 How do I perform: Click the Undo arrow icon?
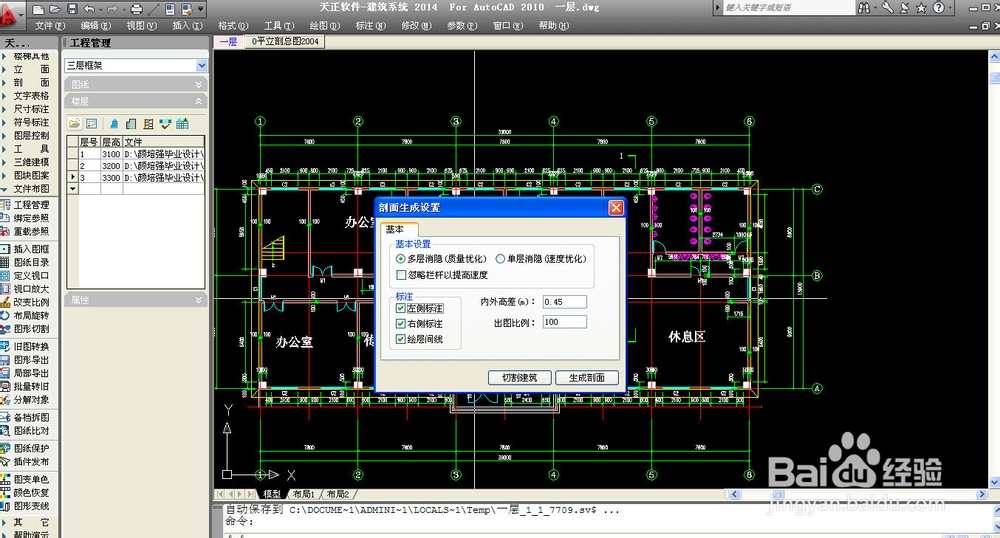tap(89, 9)
